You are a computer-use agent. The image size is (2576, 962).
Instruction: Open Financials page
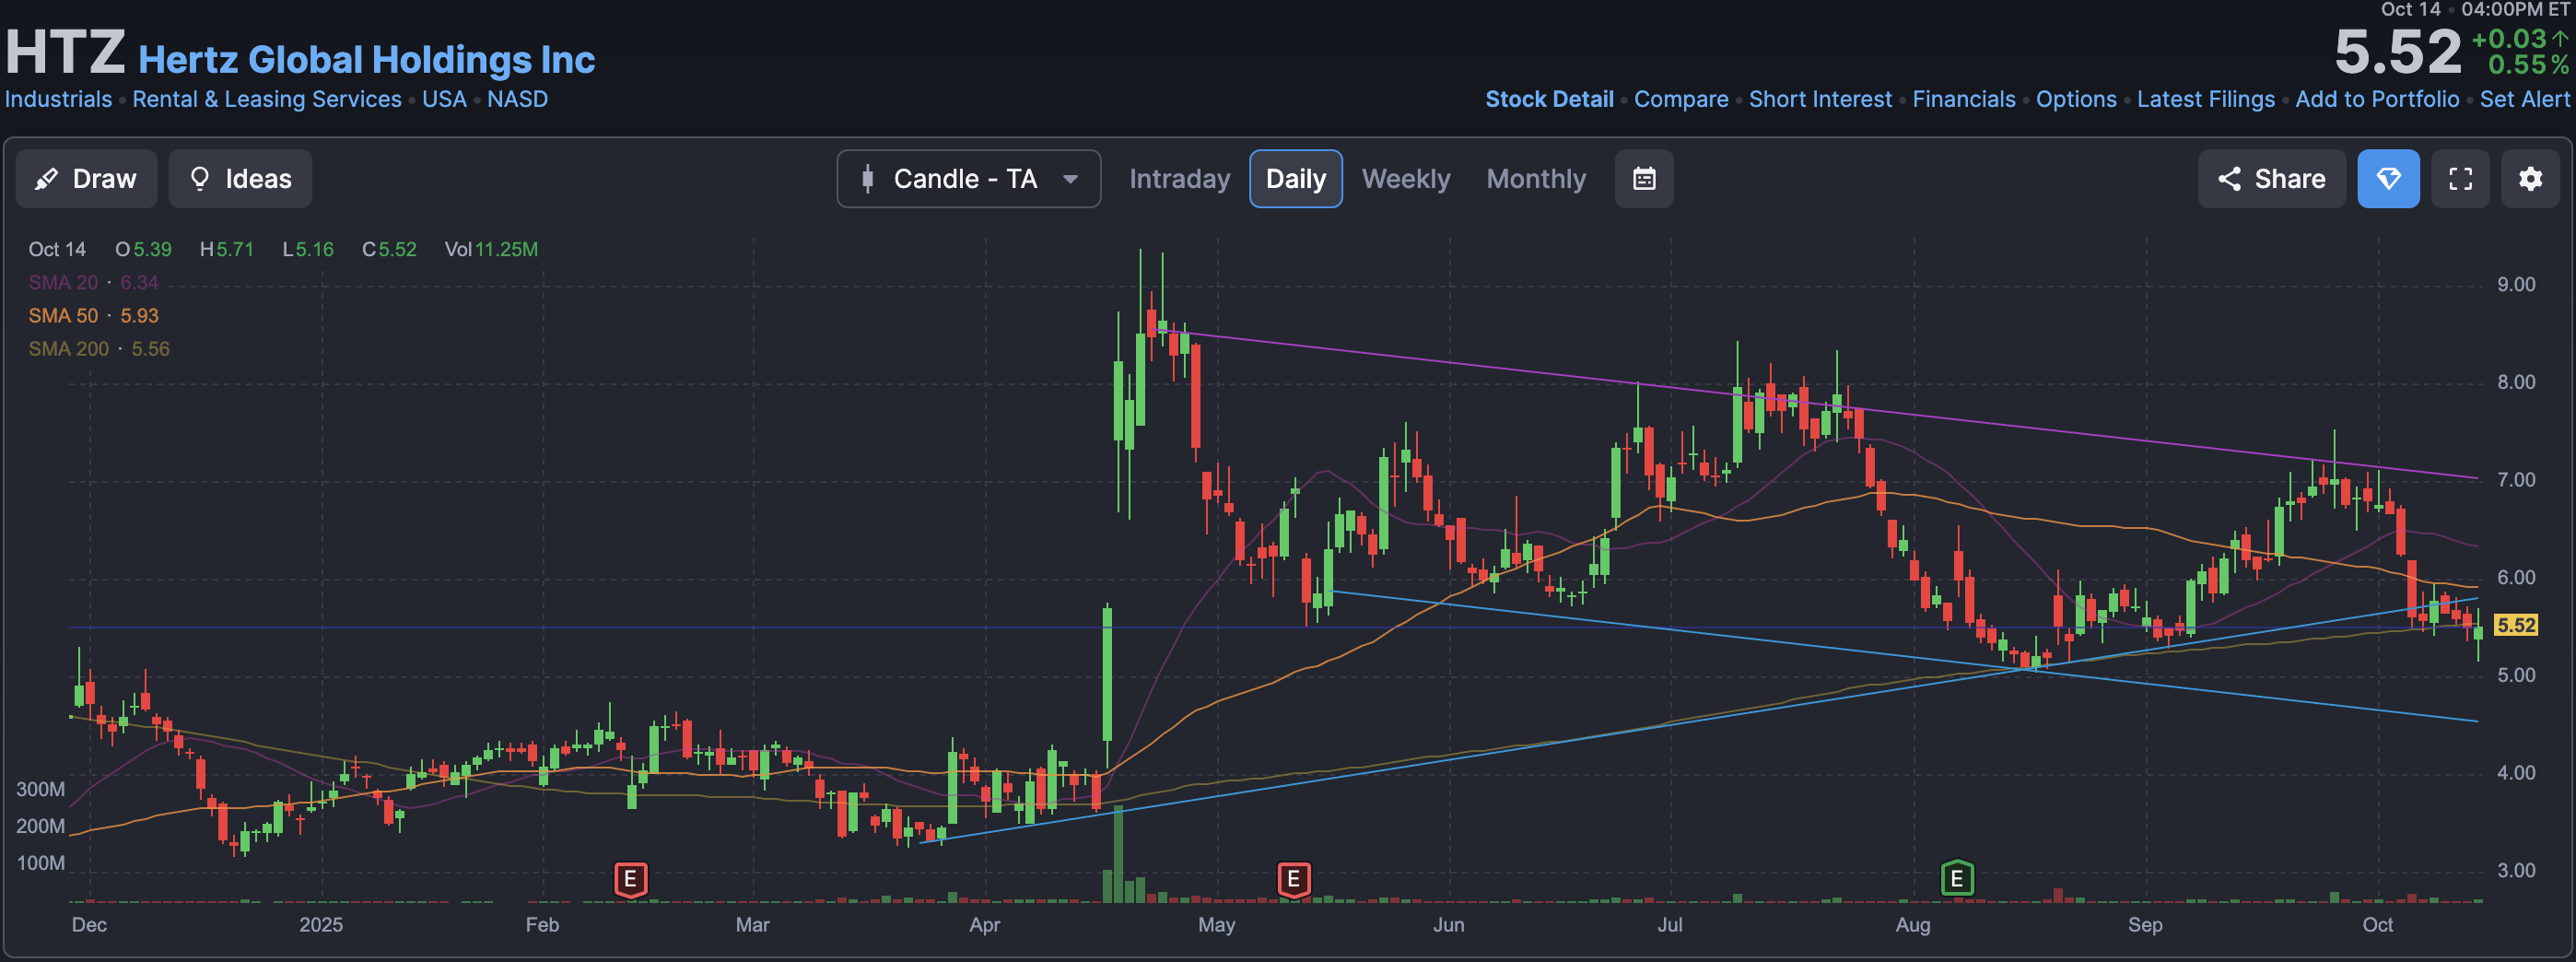tap(1964, 99)
